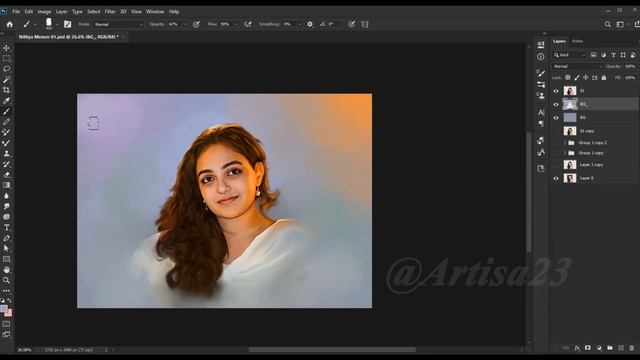This screenshot has height=360, width=640.
Task: Open layer blend mode Normal dropdown
Action: [578, 67]
